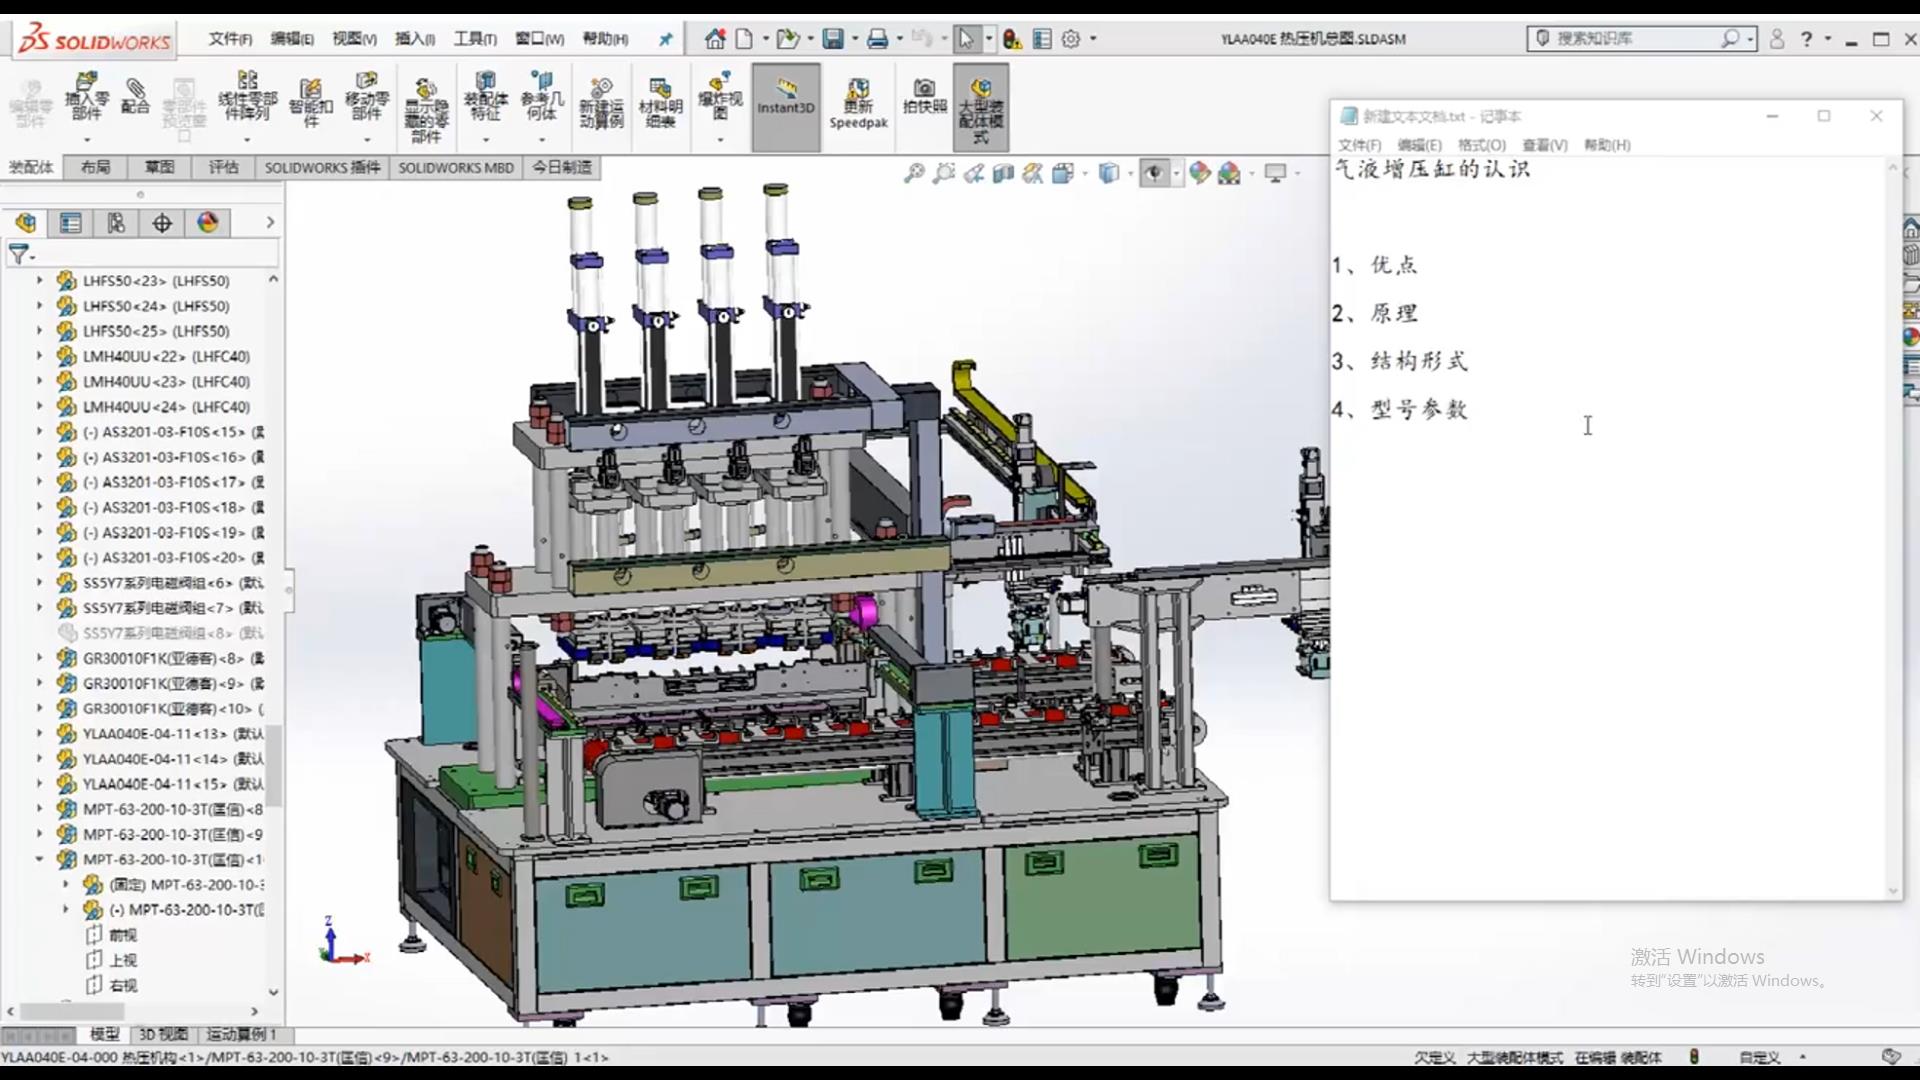The width and height of the screenshot is (1920, 1080).
Task: Open the Options gear icon
Action: (x=1071, y=39)
